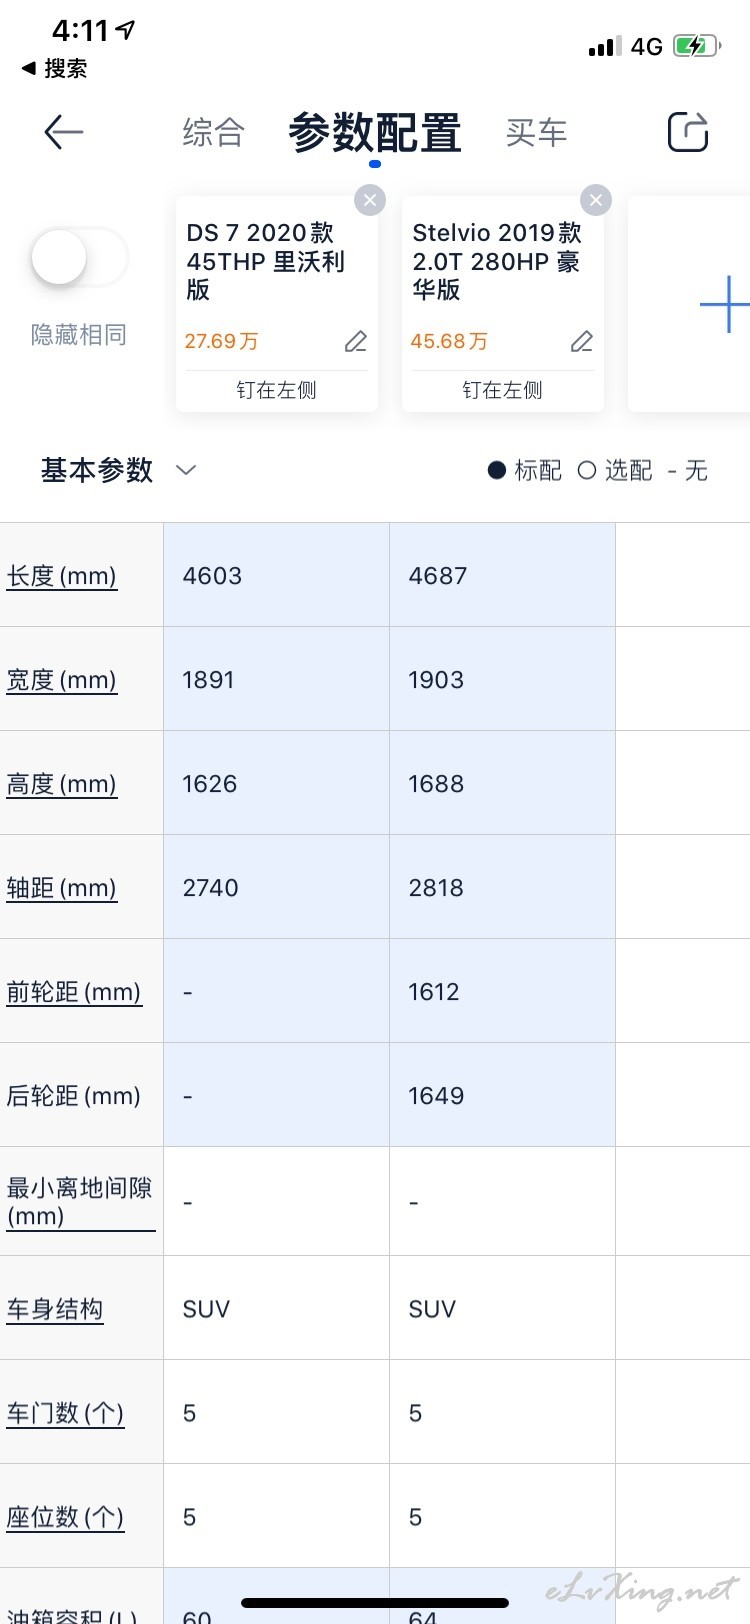Switch to the 综合 tab
The width and height of the screenshot is (750, 1624).
(213, 132)
